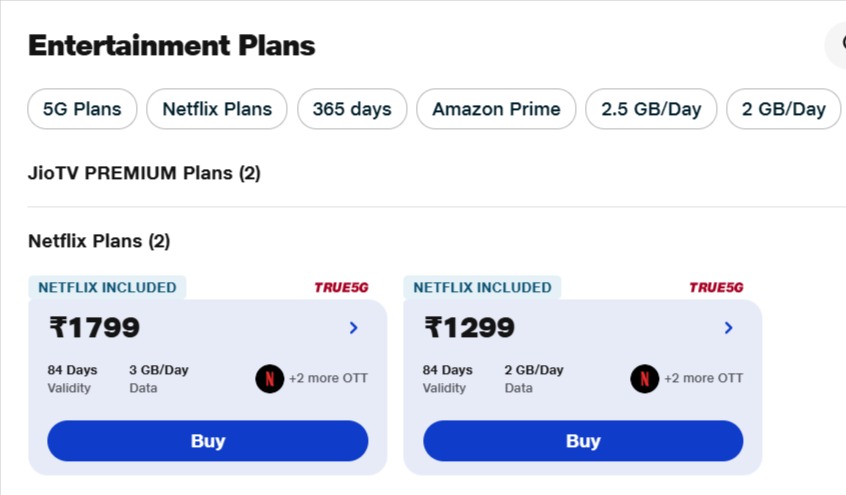The width and height of the screenshot is (846, 495).
Task: Click the True5G logo above the ₹1299 plan
Action: (x=716, y=288)
